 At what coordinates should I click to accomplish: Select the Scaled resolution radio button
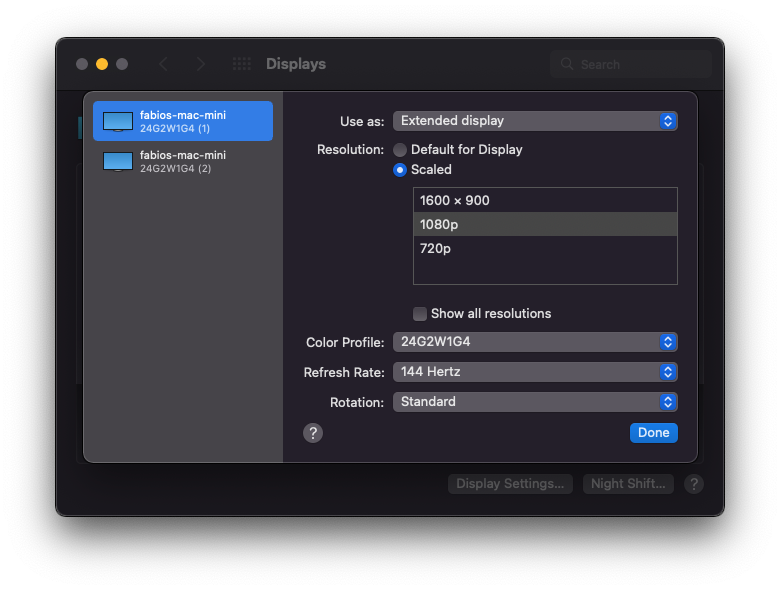click(400, 170)
